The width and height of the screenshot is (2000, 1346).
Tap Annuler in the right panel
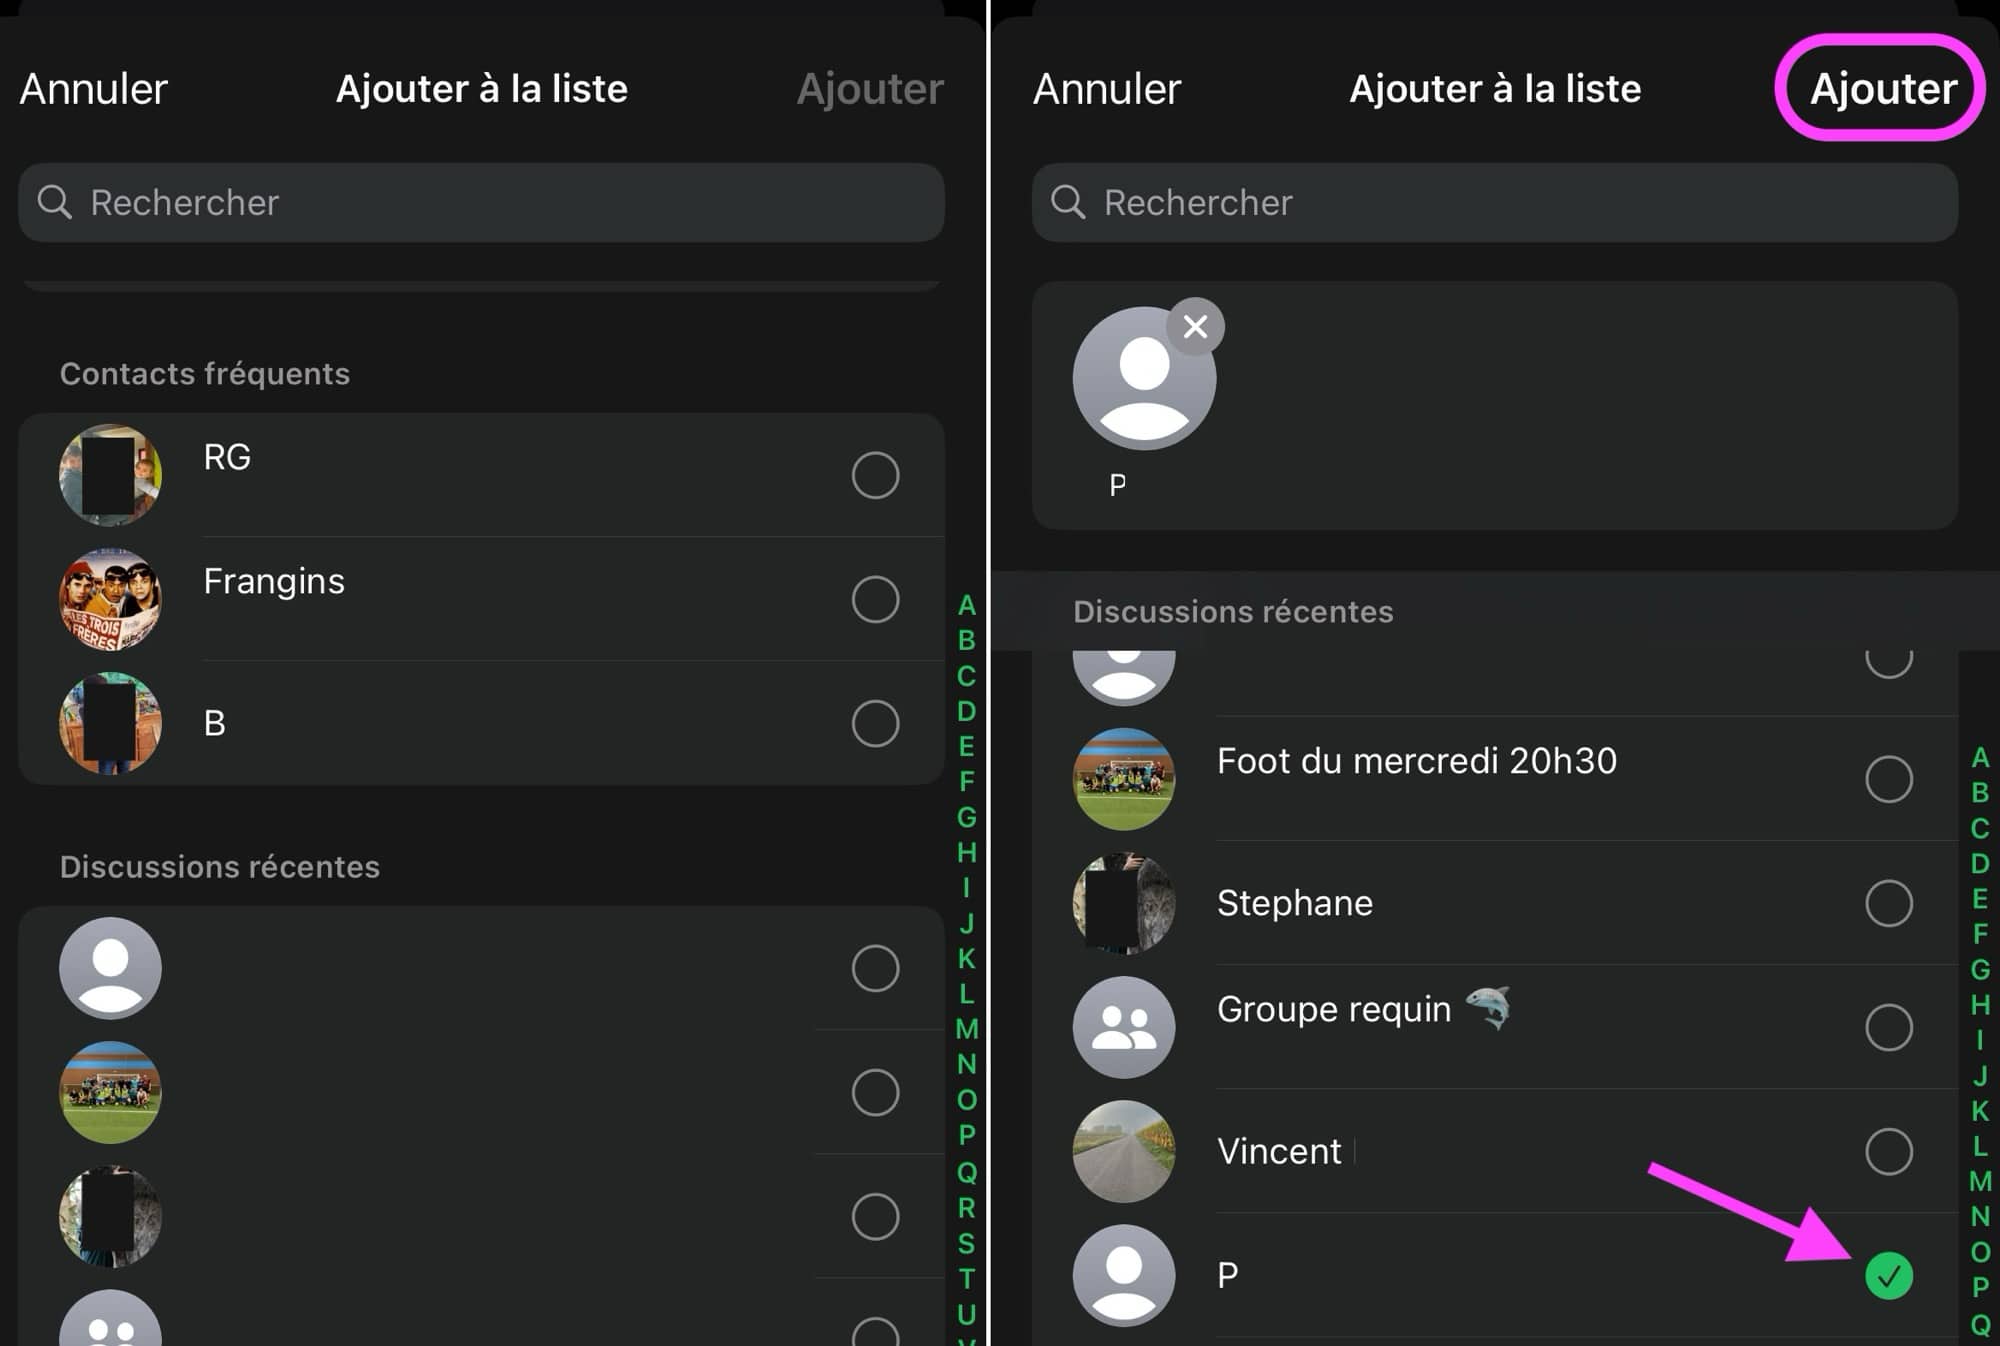1107,89
